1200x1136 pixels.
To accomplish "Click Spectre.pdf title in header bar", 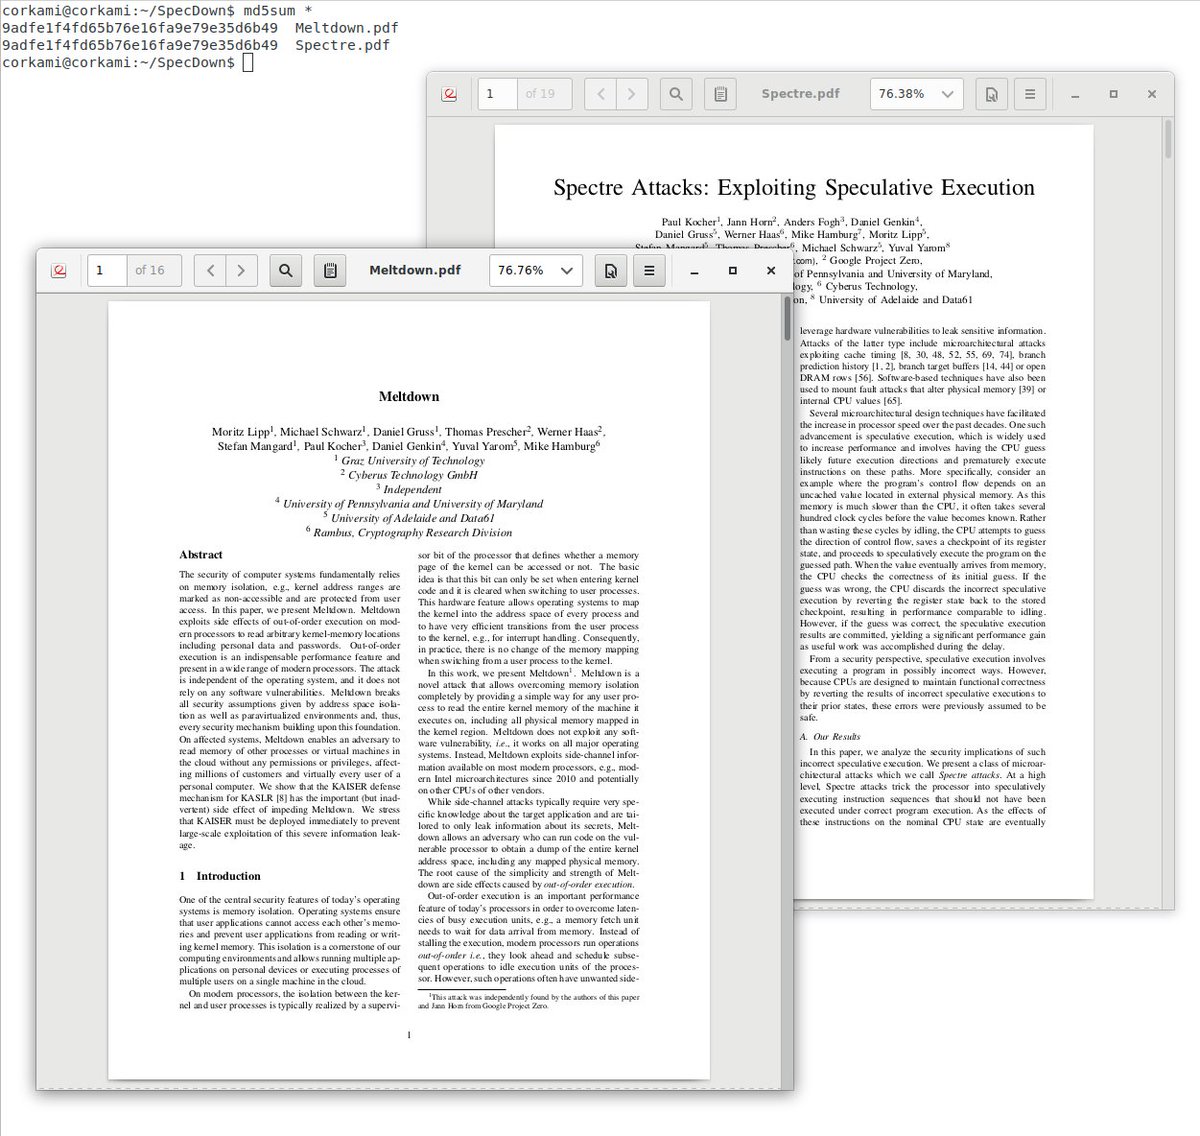I will tap(800, 94).
